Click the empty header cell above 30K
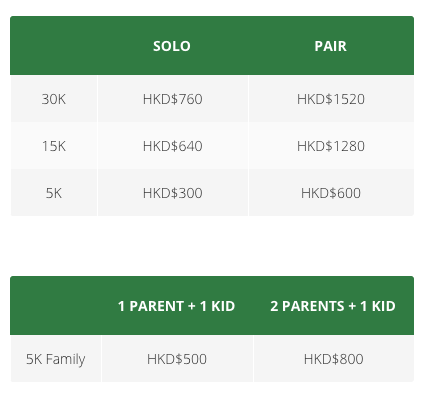Image resolution: width=425 pixels, height=399 pixels. [54, 46]
